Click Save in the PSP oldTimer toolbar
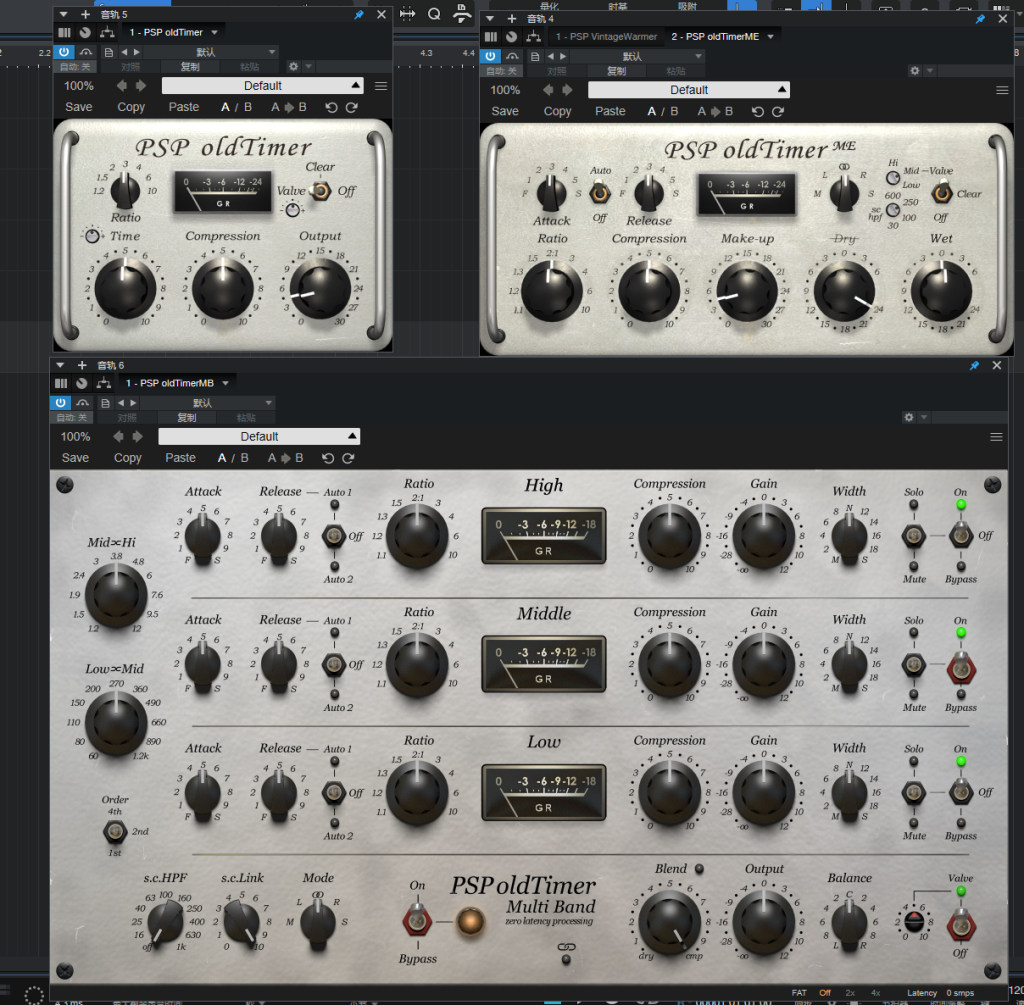Image resolution: width=1024 pixels, height=1005 pixels. 78,107
